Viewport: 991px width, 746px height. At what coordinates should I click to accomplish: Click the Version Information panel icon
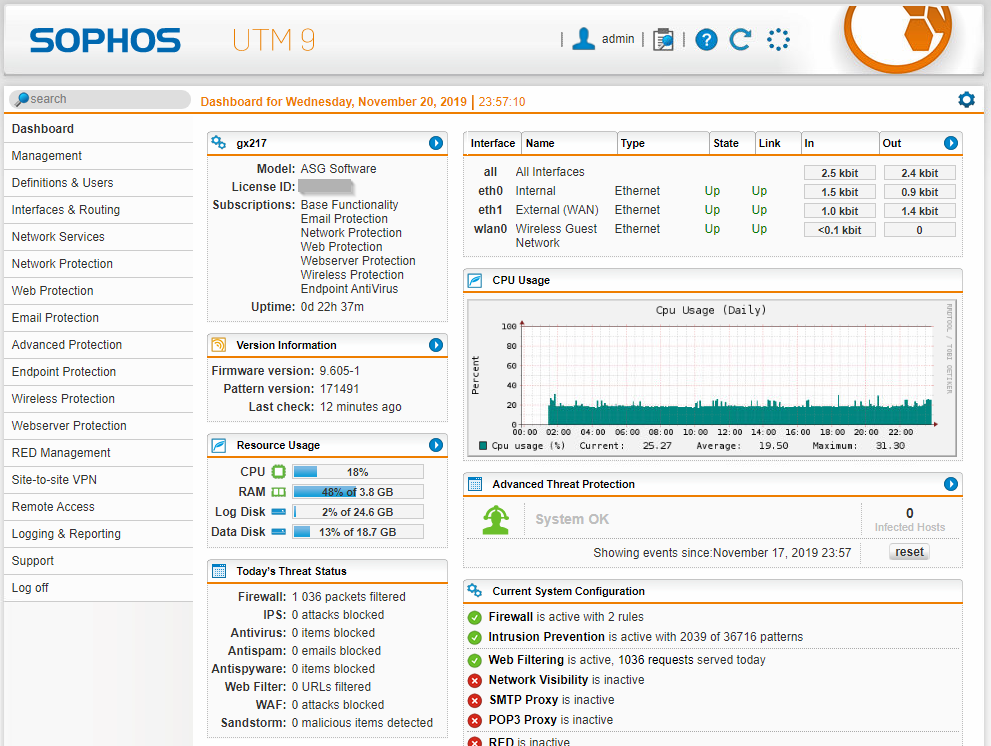[x=219, y=345]
